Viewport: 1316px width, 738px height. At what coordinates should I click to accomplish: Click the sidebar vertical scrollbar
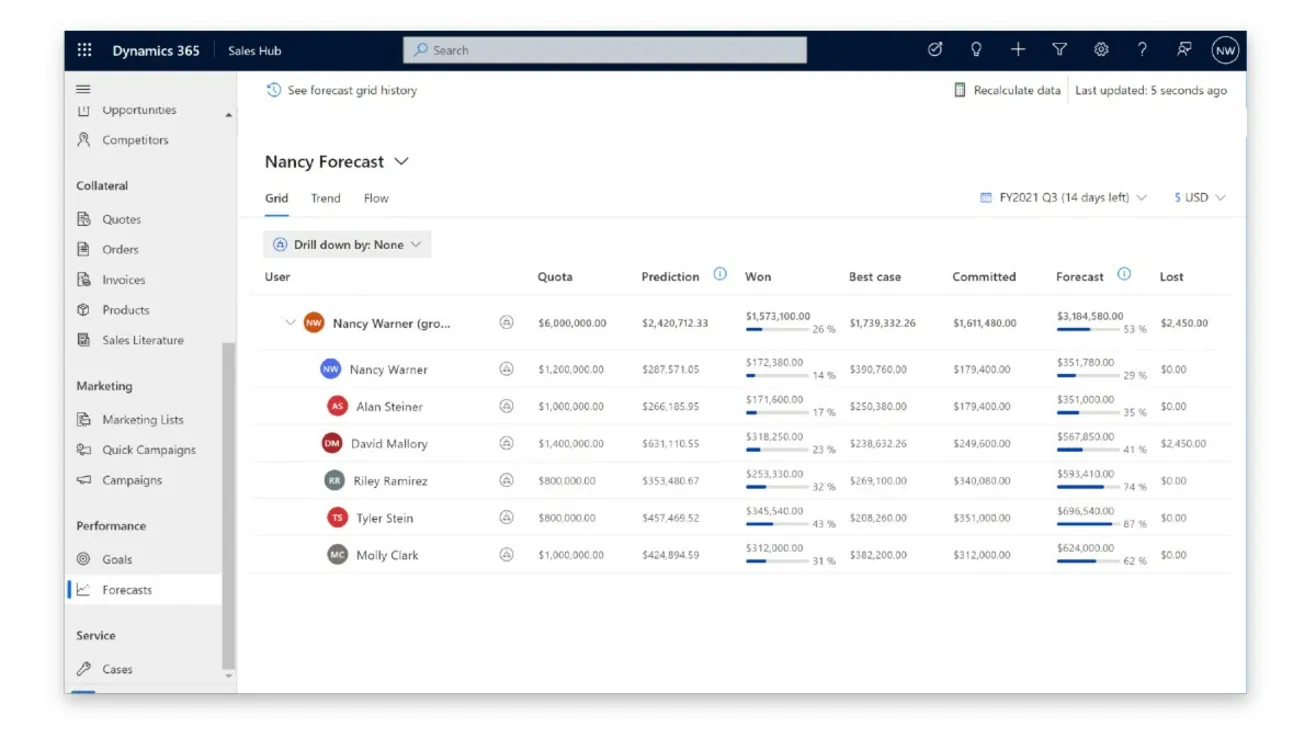(229, 505)
